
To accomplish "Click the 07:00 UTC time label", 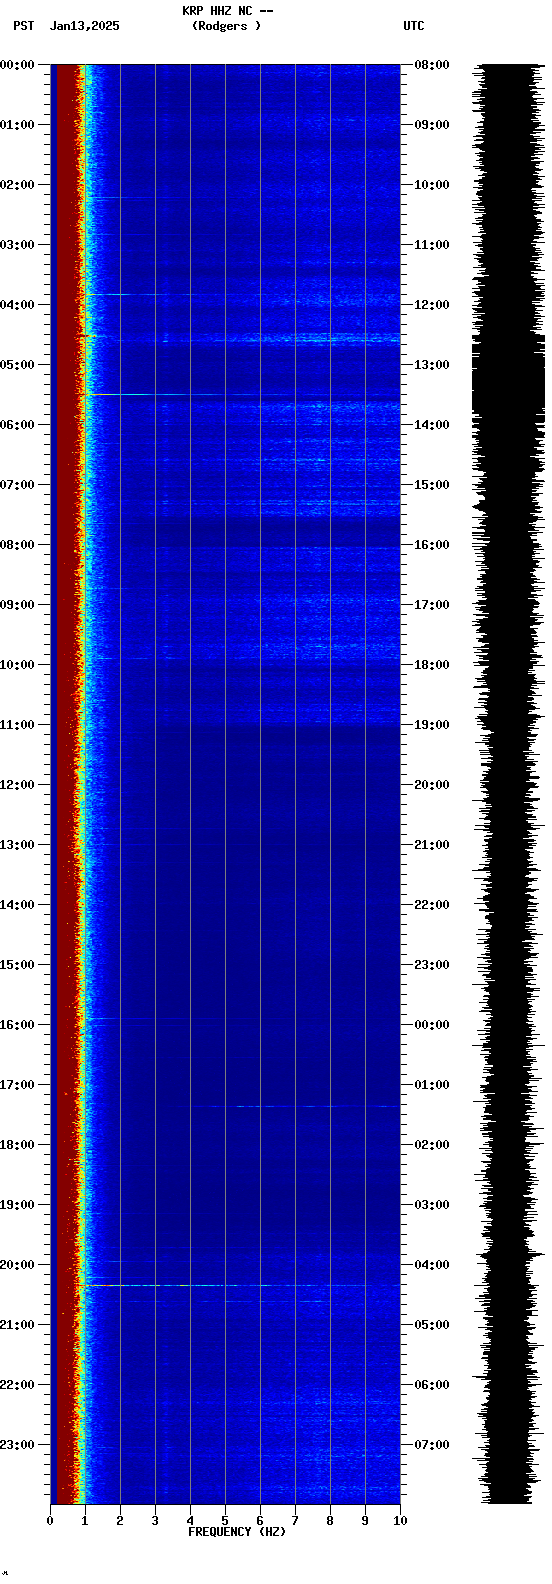I will tap(432, 1445).
